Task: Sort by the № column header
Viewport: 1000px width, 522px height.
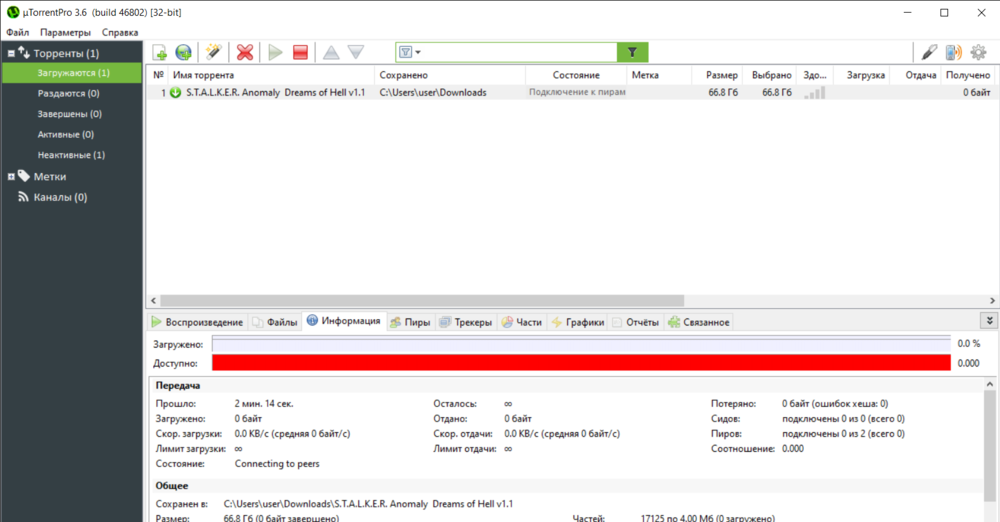Action: coord(159,75)
